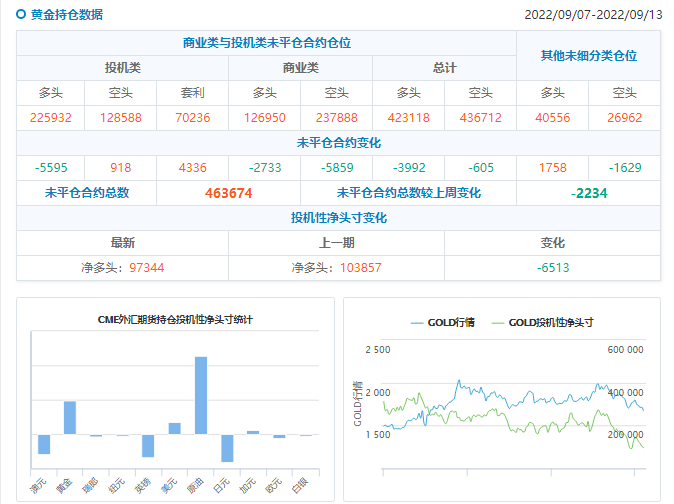Click the 黄金 bar in the CME chart

tap(70, 418)
